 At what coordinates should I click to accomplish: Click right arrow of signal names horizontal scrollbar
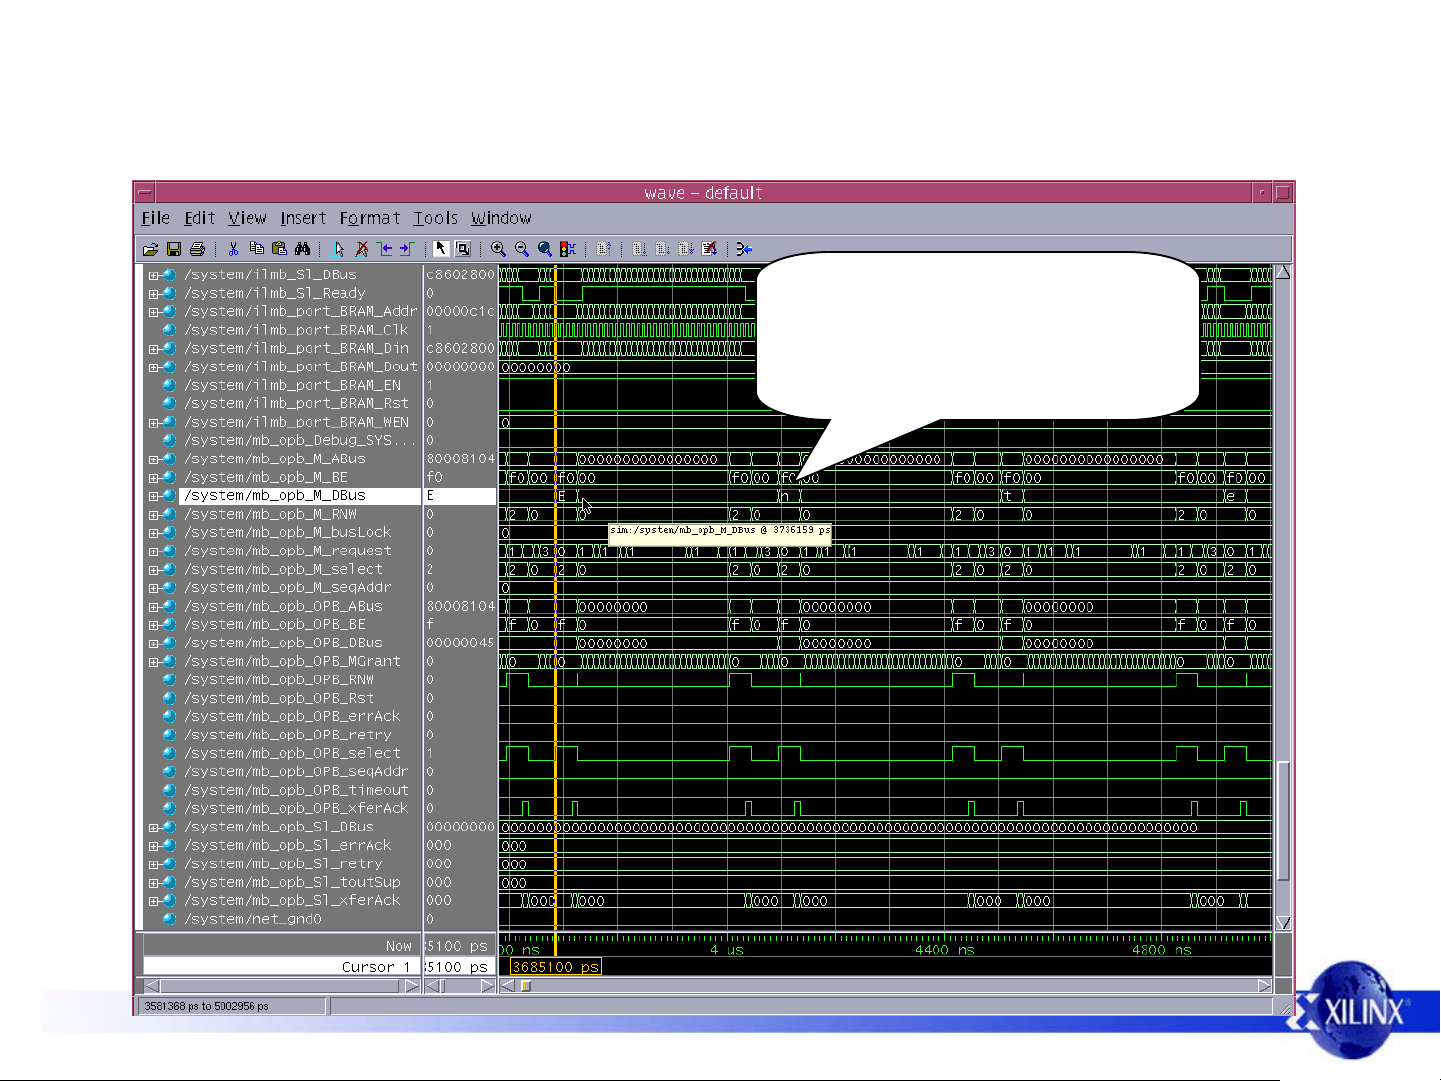point(411,986)
